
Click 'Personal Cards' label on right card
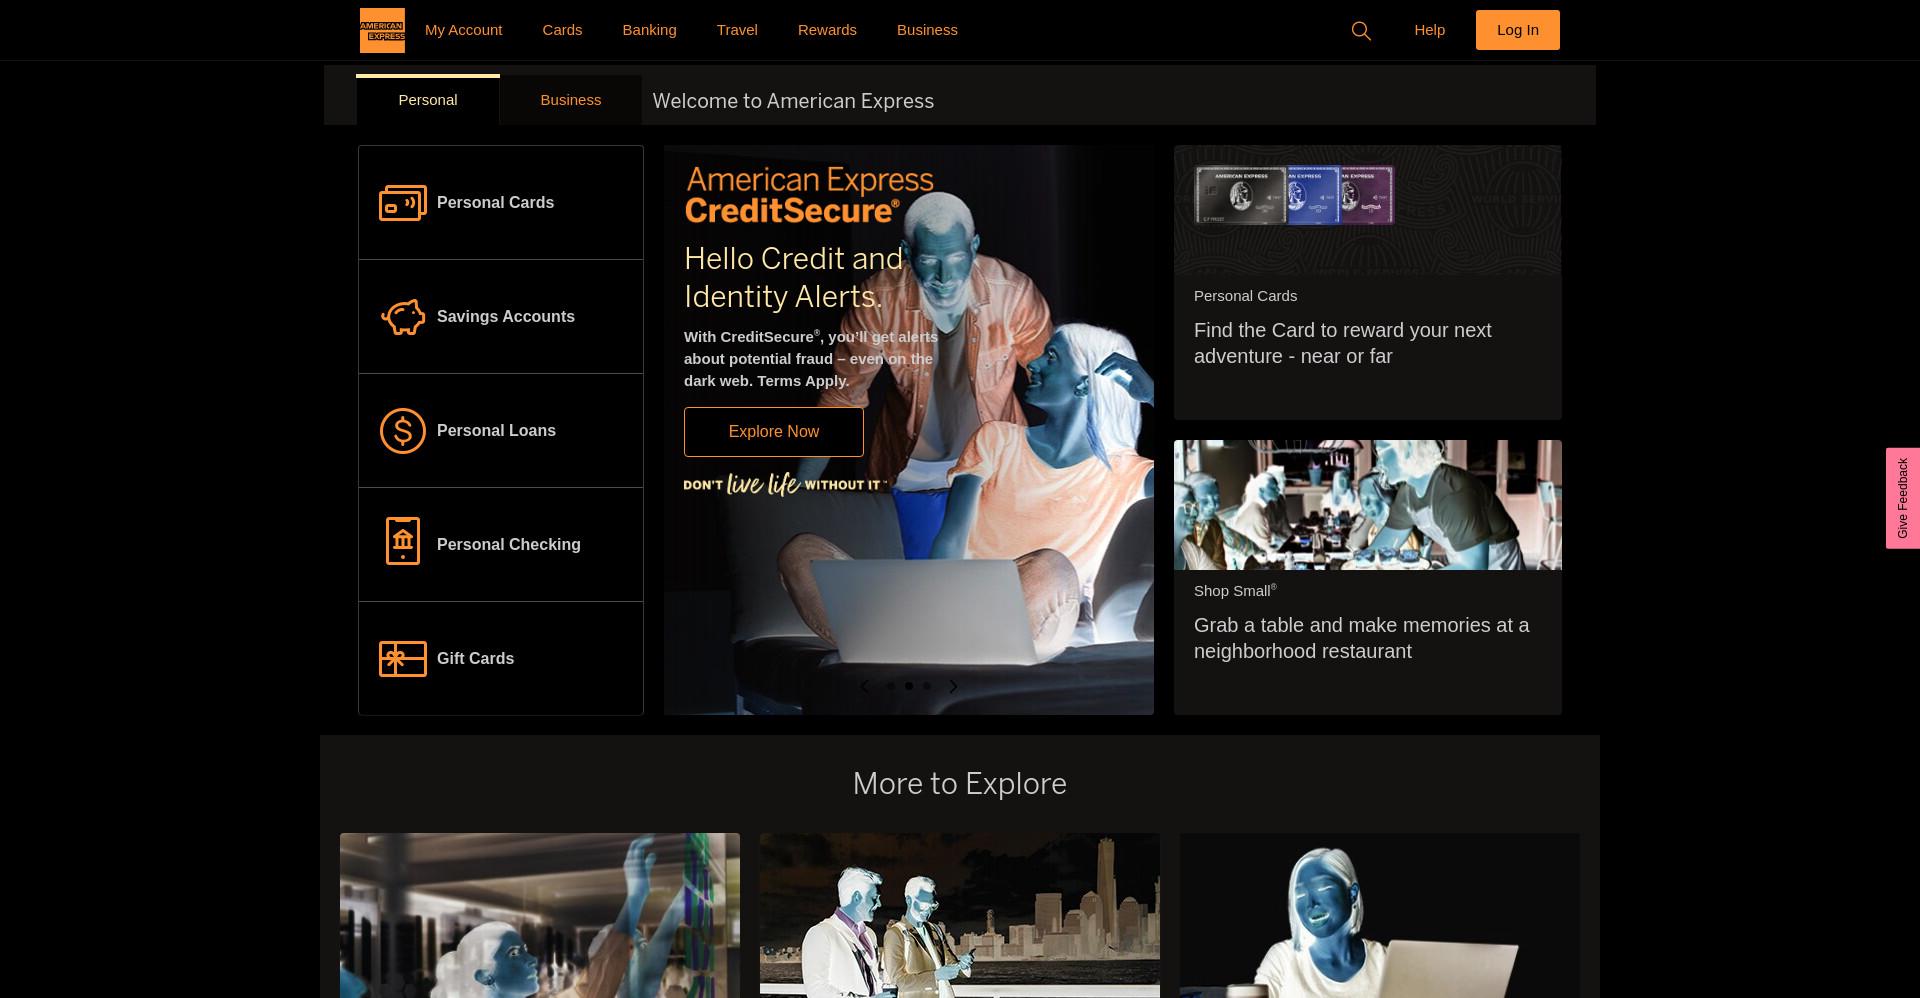pos(1245,296)
